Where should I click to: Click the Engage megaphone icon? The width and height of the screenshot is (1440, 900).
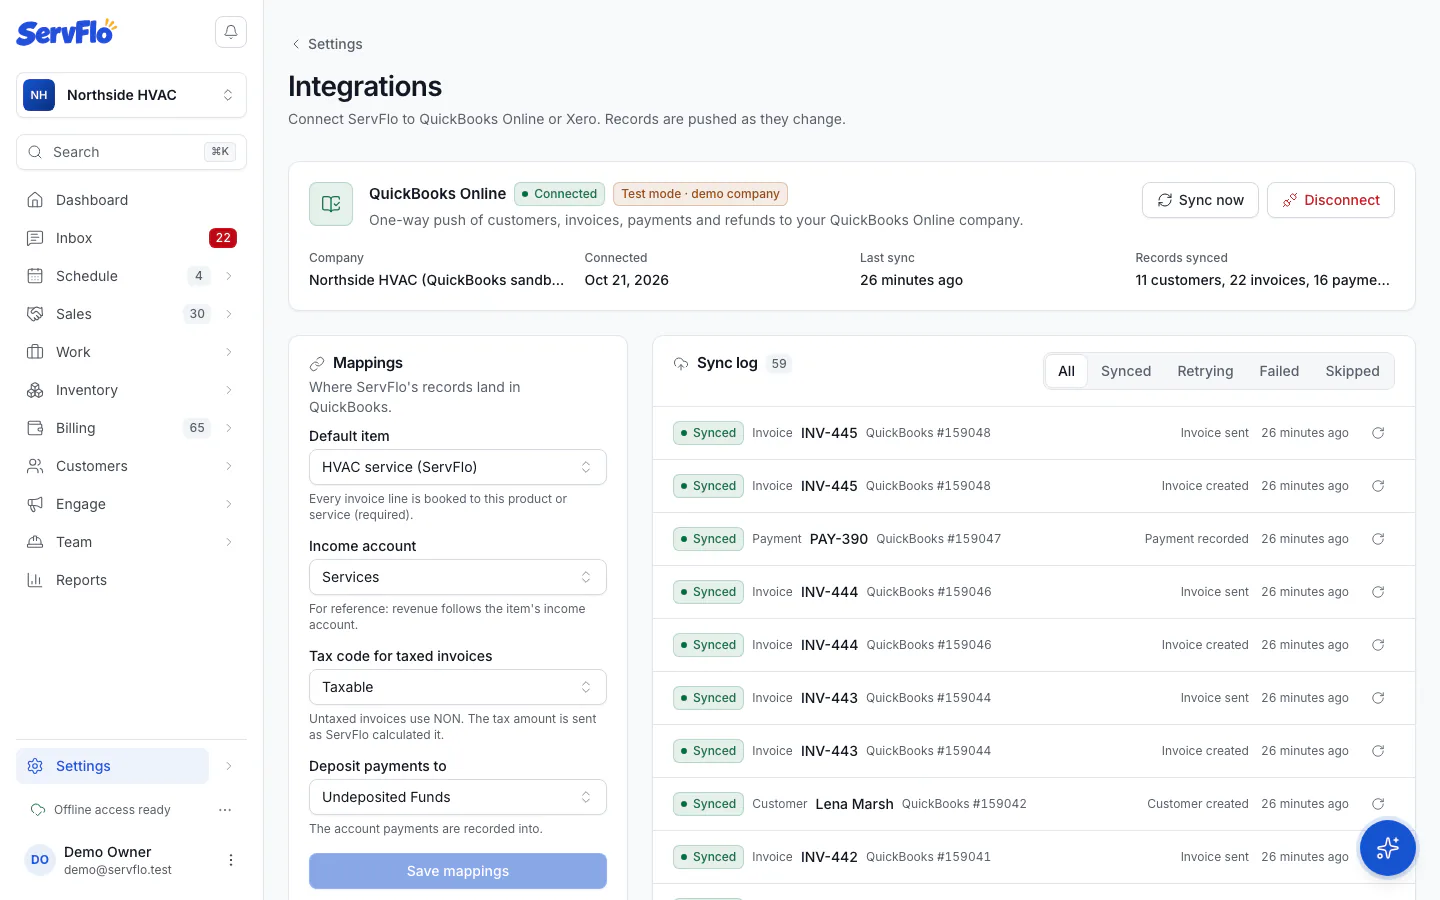35,504
